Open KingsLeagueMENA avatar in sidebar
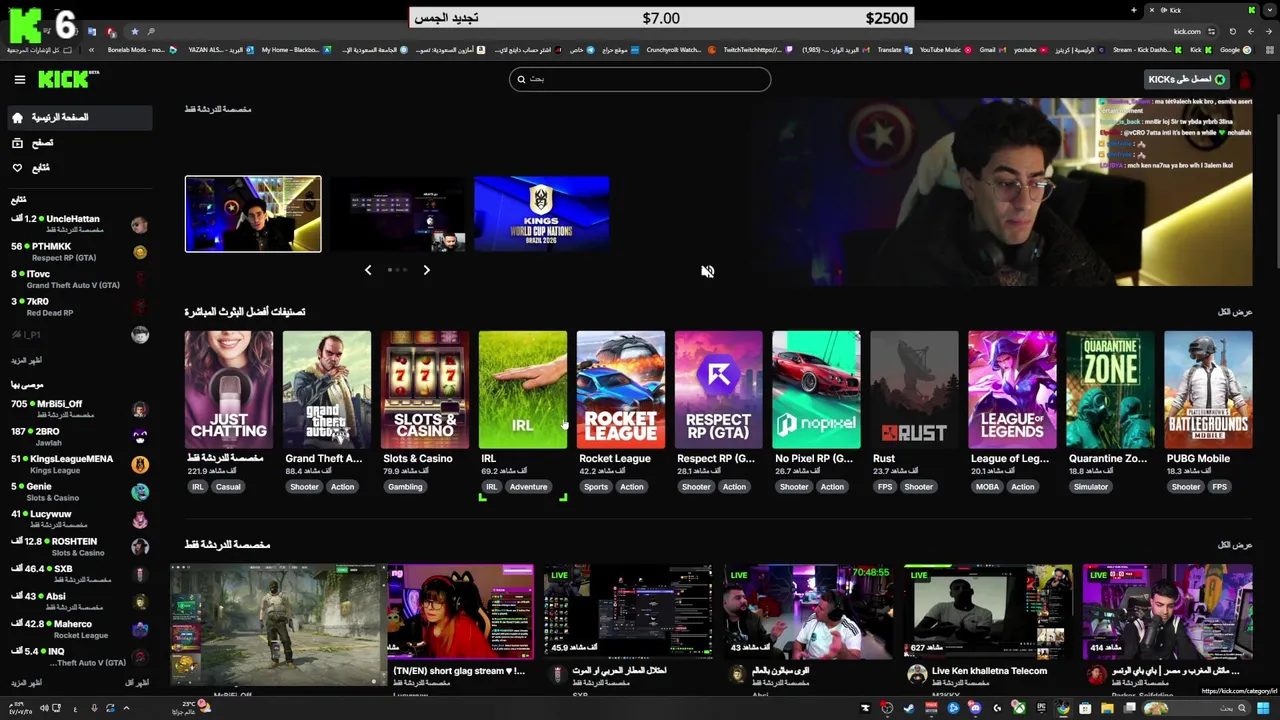Image resolution: width=1280 pixels, height=720 pixels. (x=140, y=464)
